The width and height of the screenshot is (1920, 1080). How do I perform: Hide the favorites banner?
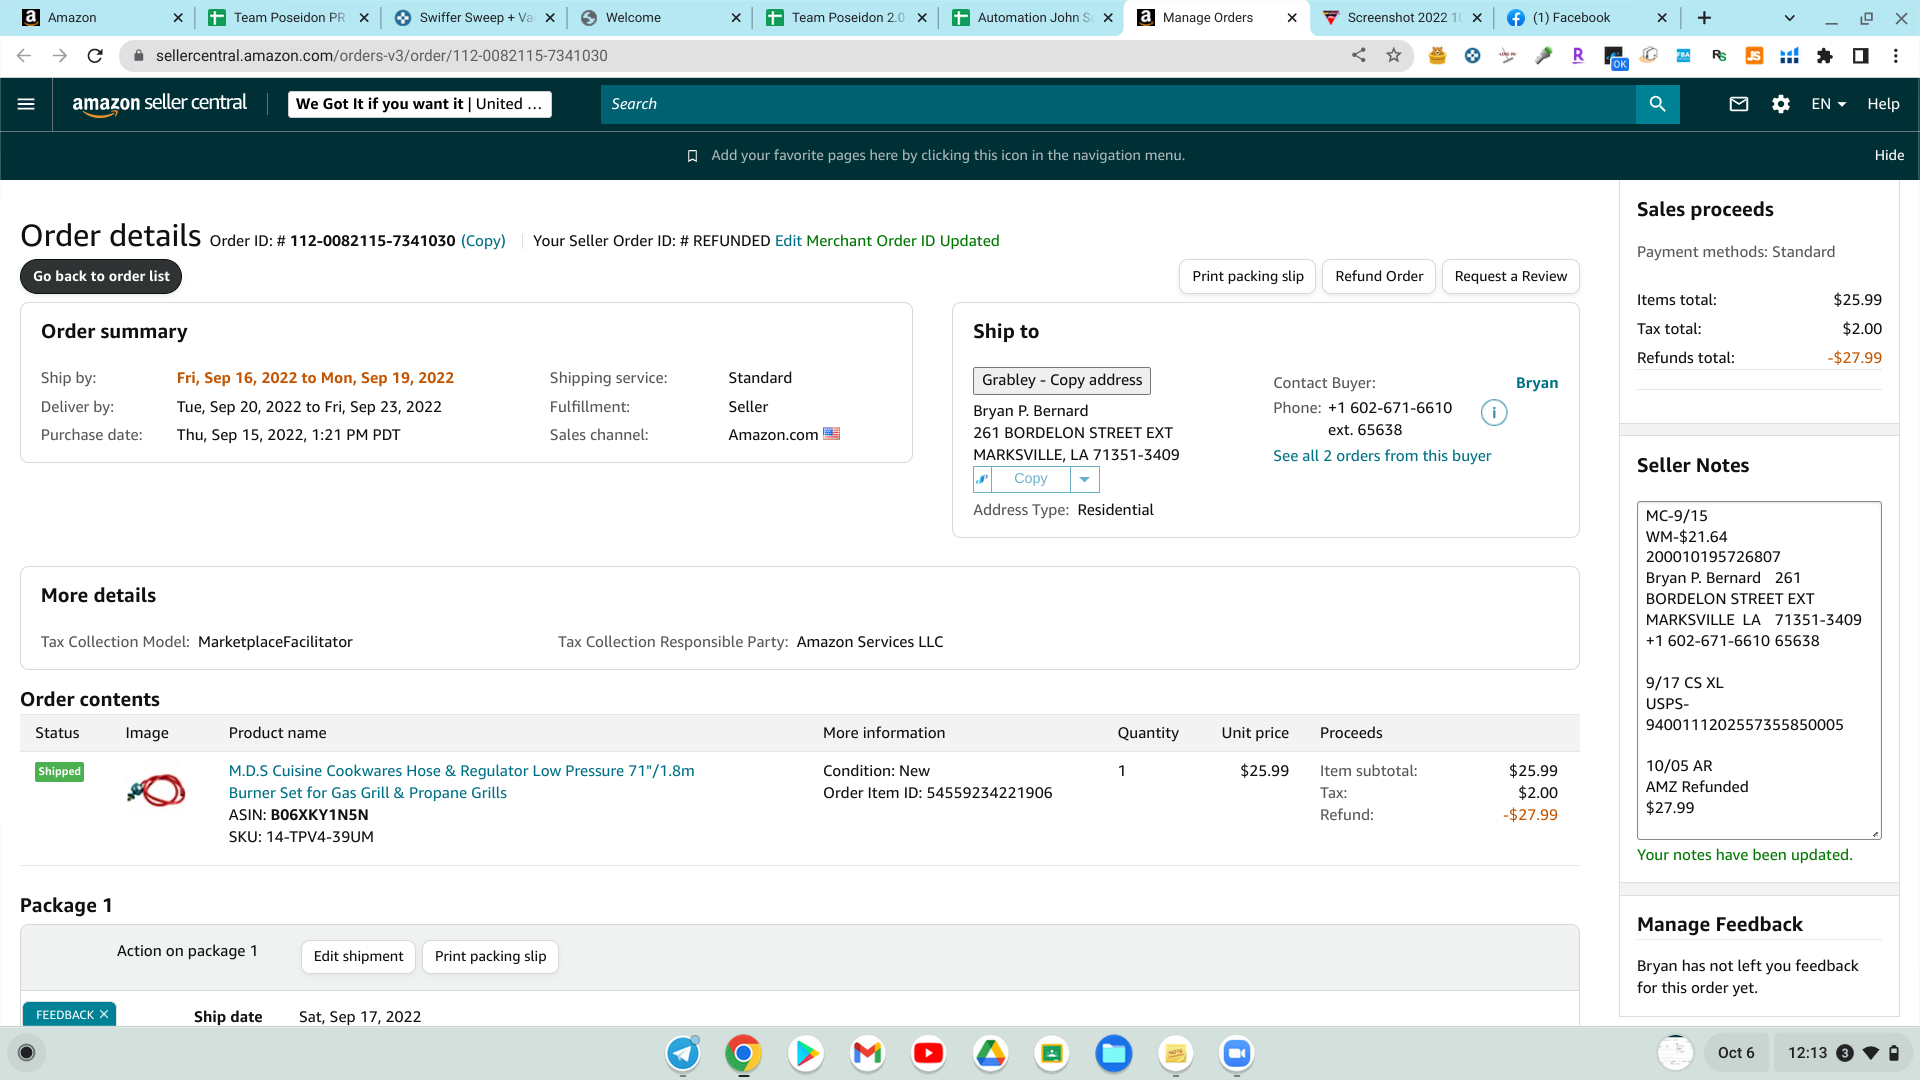click(x=1889, y=156)
